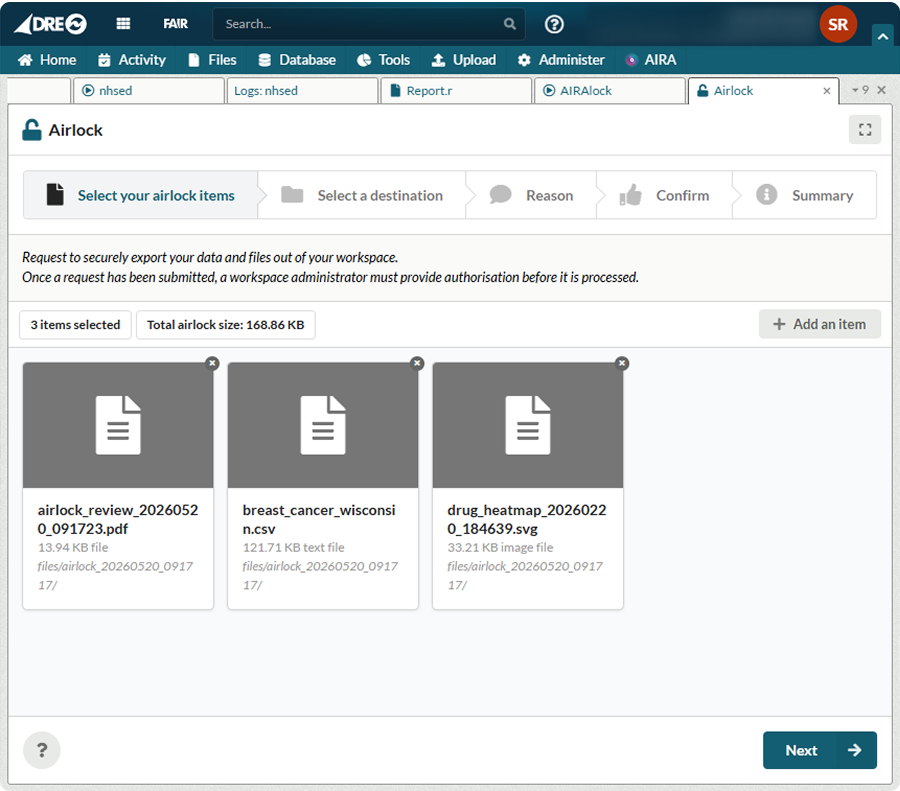Switch to the nhsed tab
The image size is (900, 791).
click(x=148, y=91)
